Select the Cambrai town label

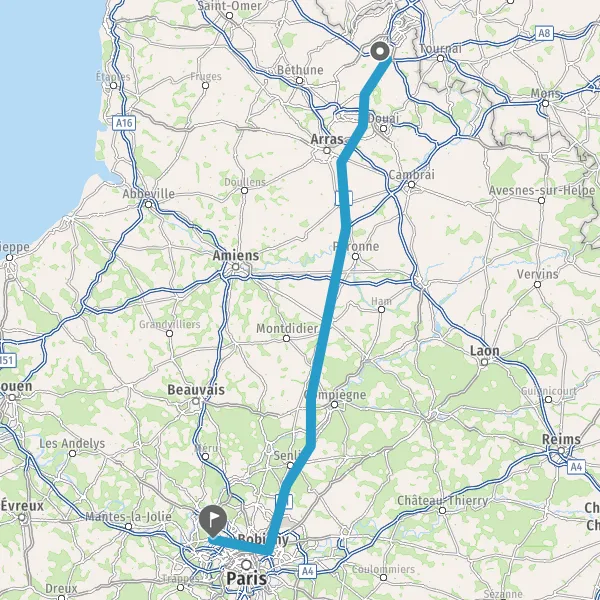tap(411, 174)
